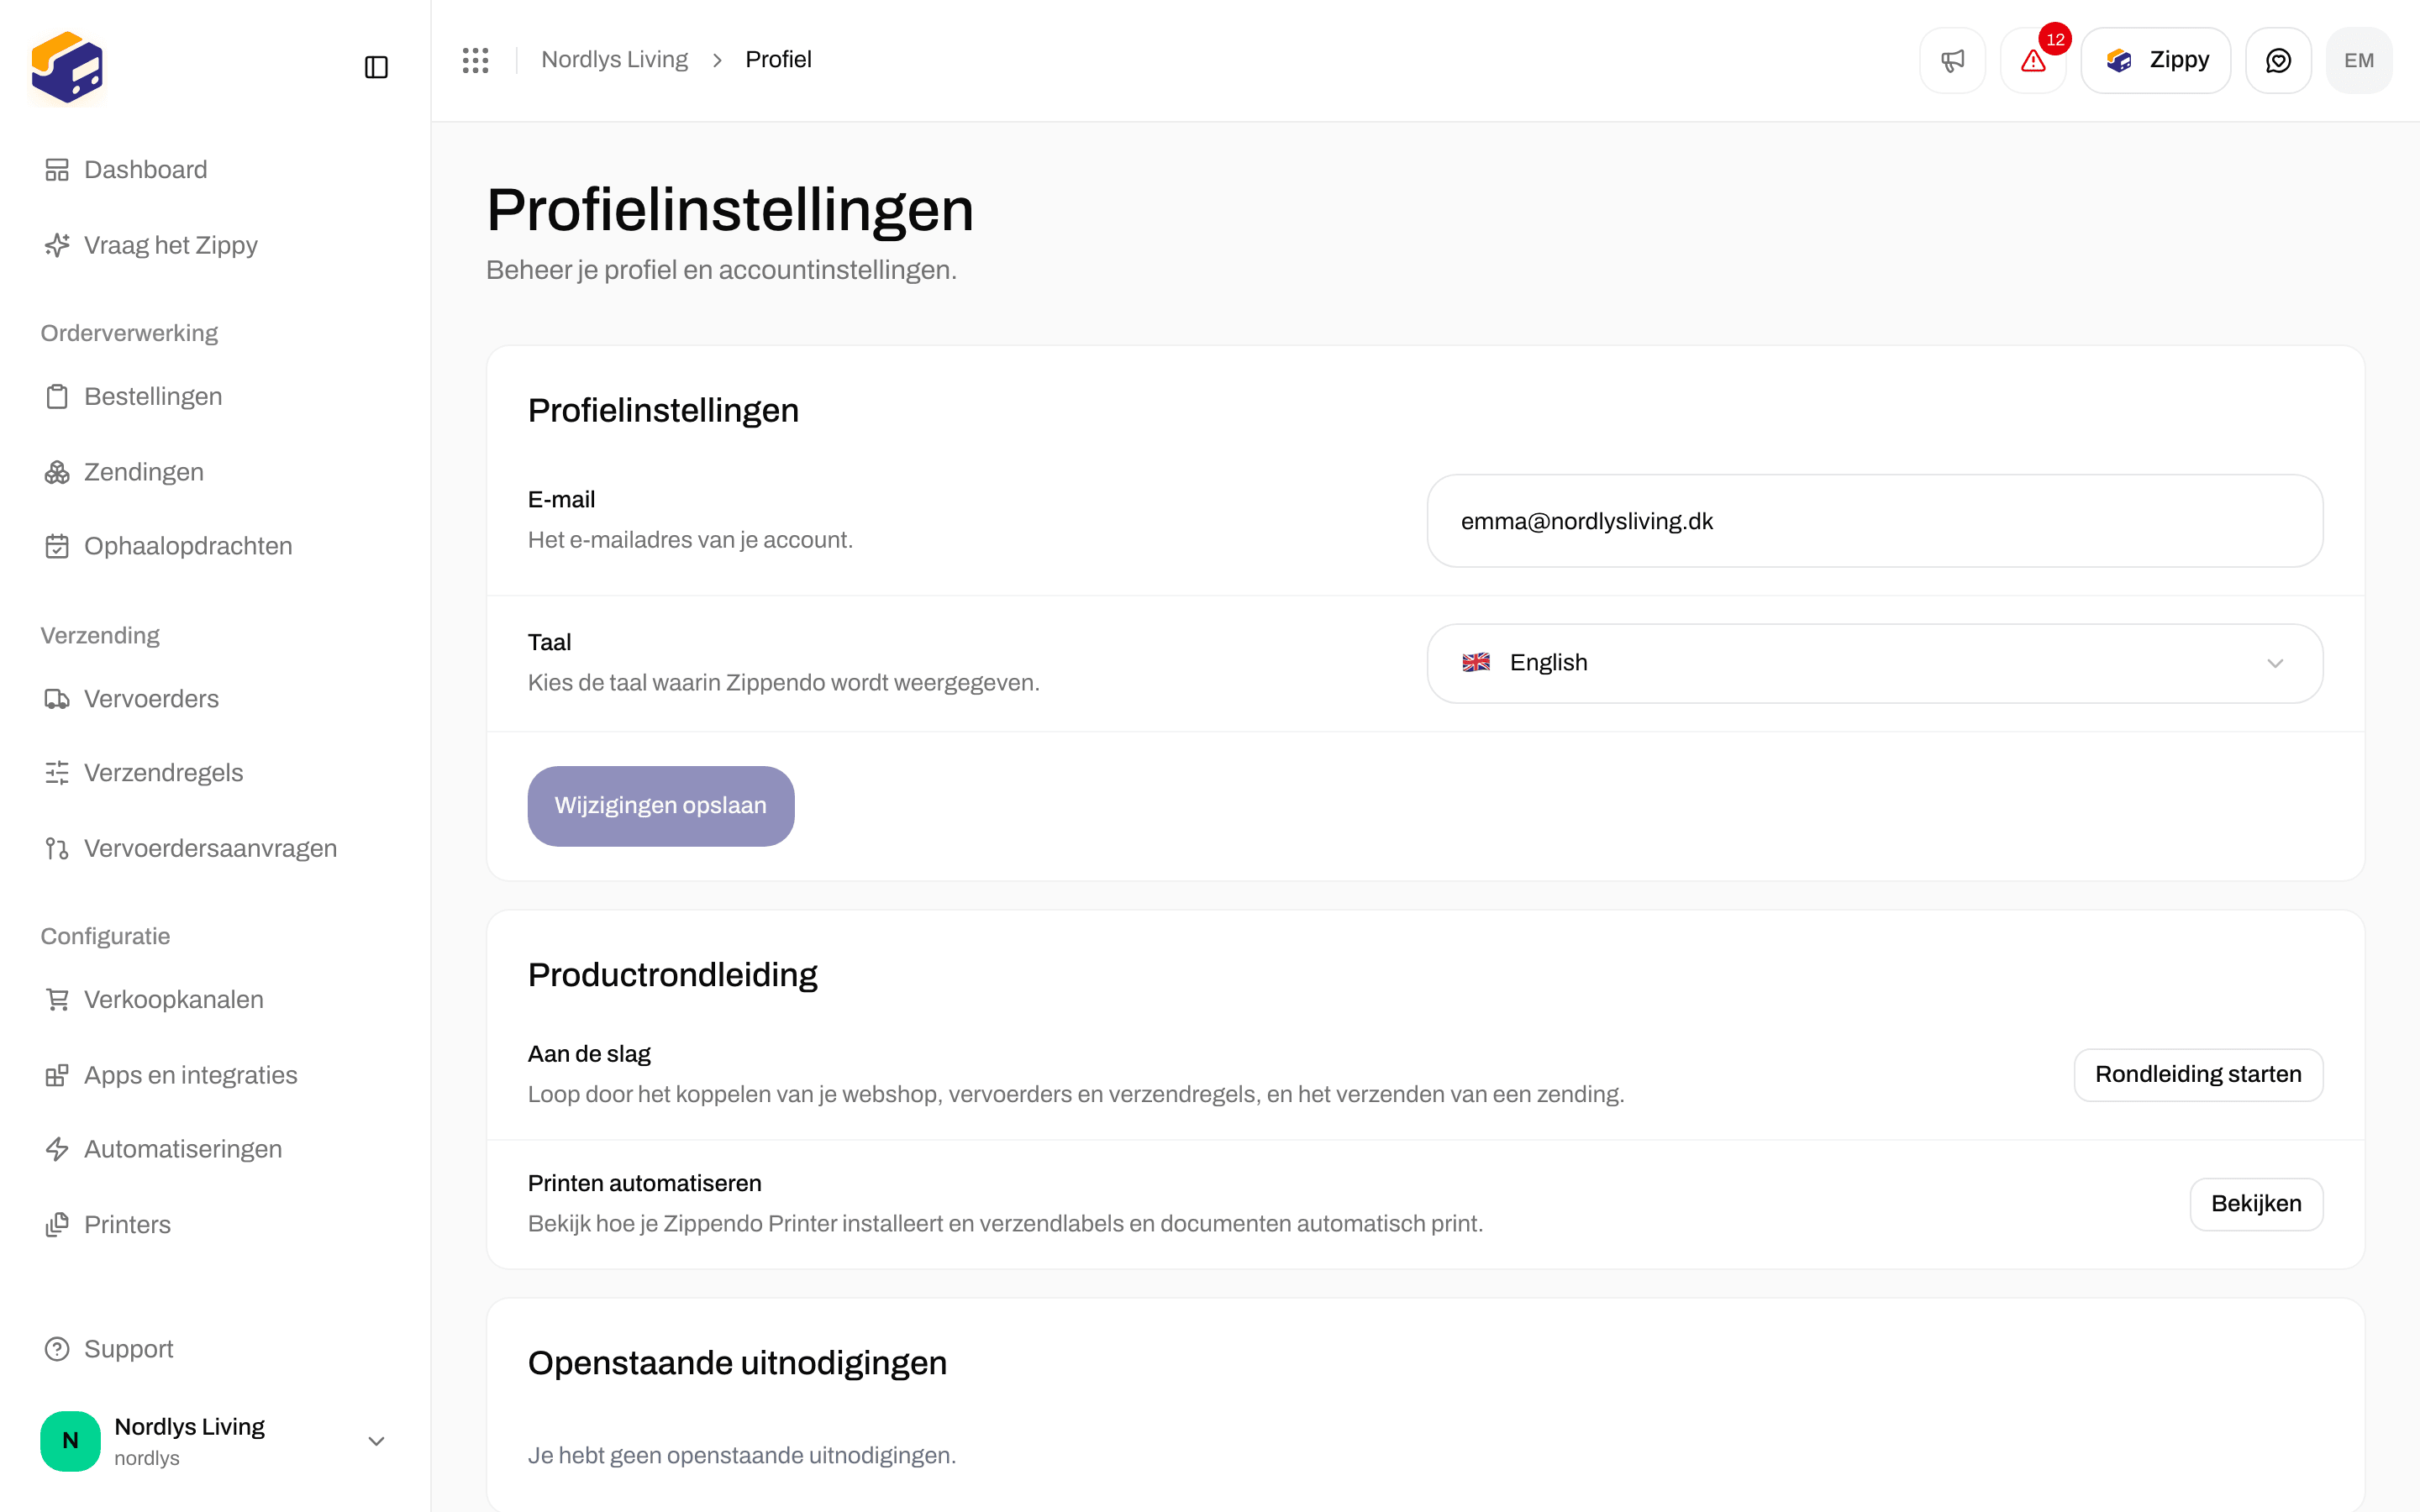The image size is (2420, 1512).
Task: Open the chat support icon
Action: pyautogui.click(x=2278, y=60)
